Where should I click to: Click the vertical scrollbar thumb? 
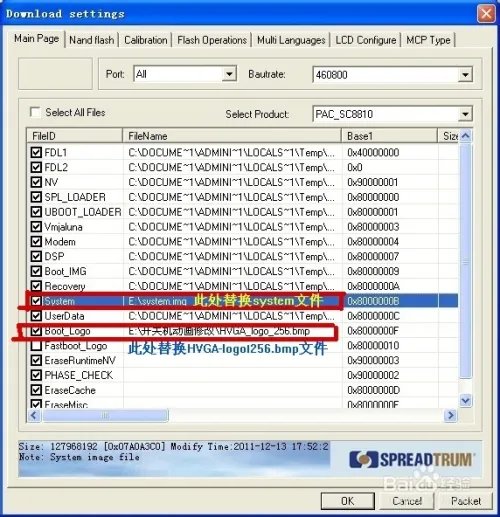466,261
